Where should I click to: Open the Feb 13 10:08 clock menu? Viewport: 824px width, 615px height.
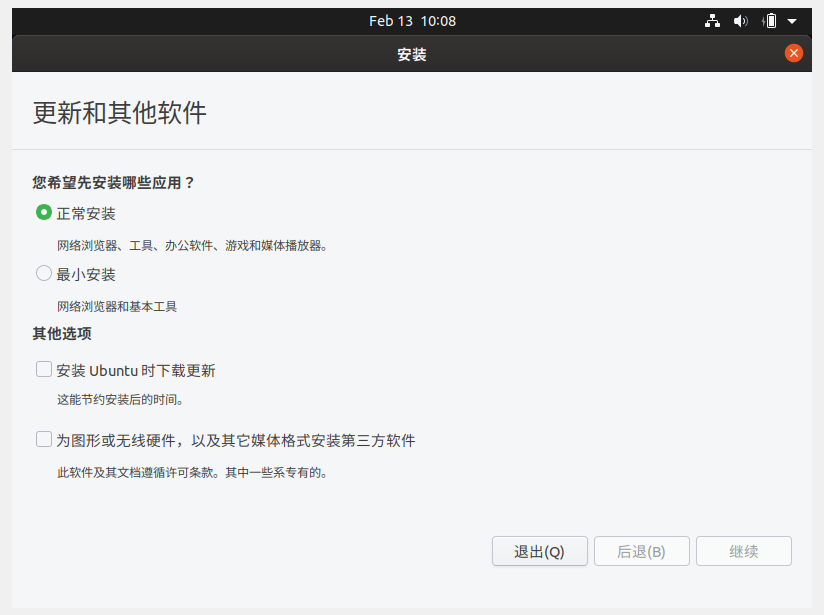pos(413,21)
